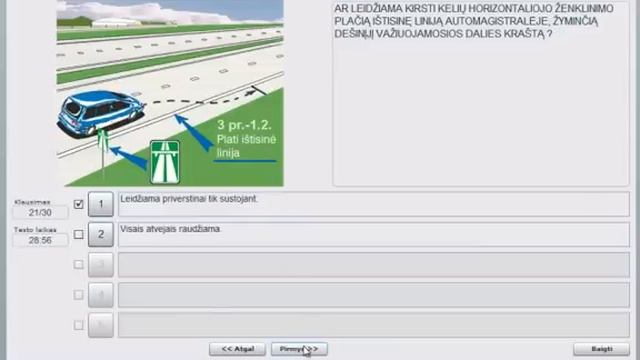The image size is (640, 360).
Task: Finish the test with the Baigti button
Action: click(x=601, y=349)
